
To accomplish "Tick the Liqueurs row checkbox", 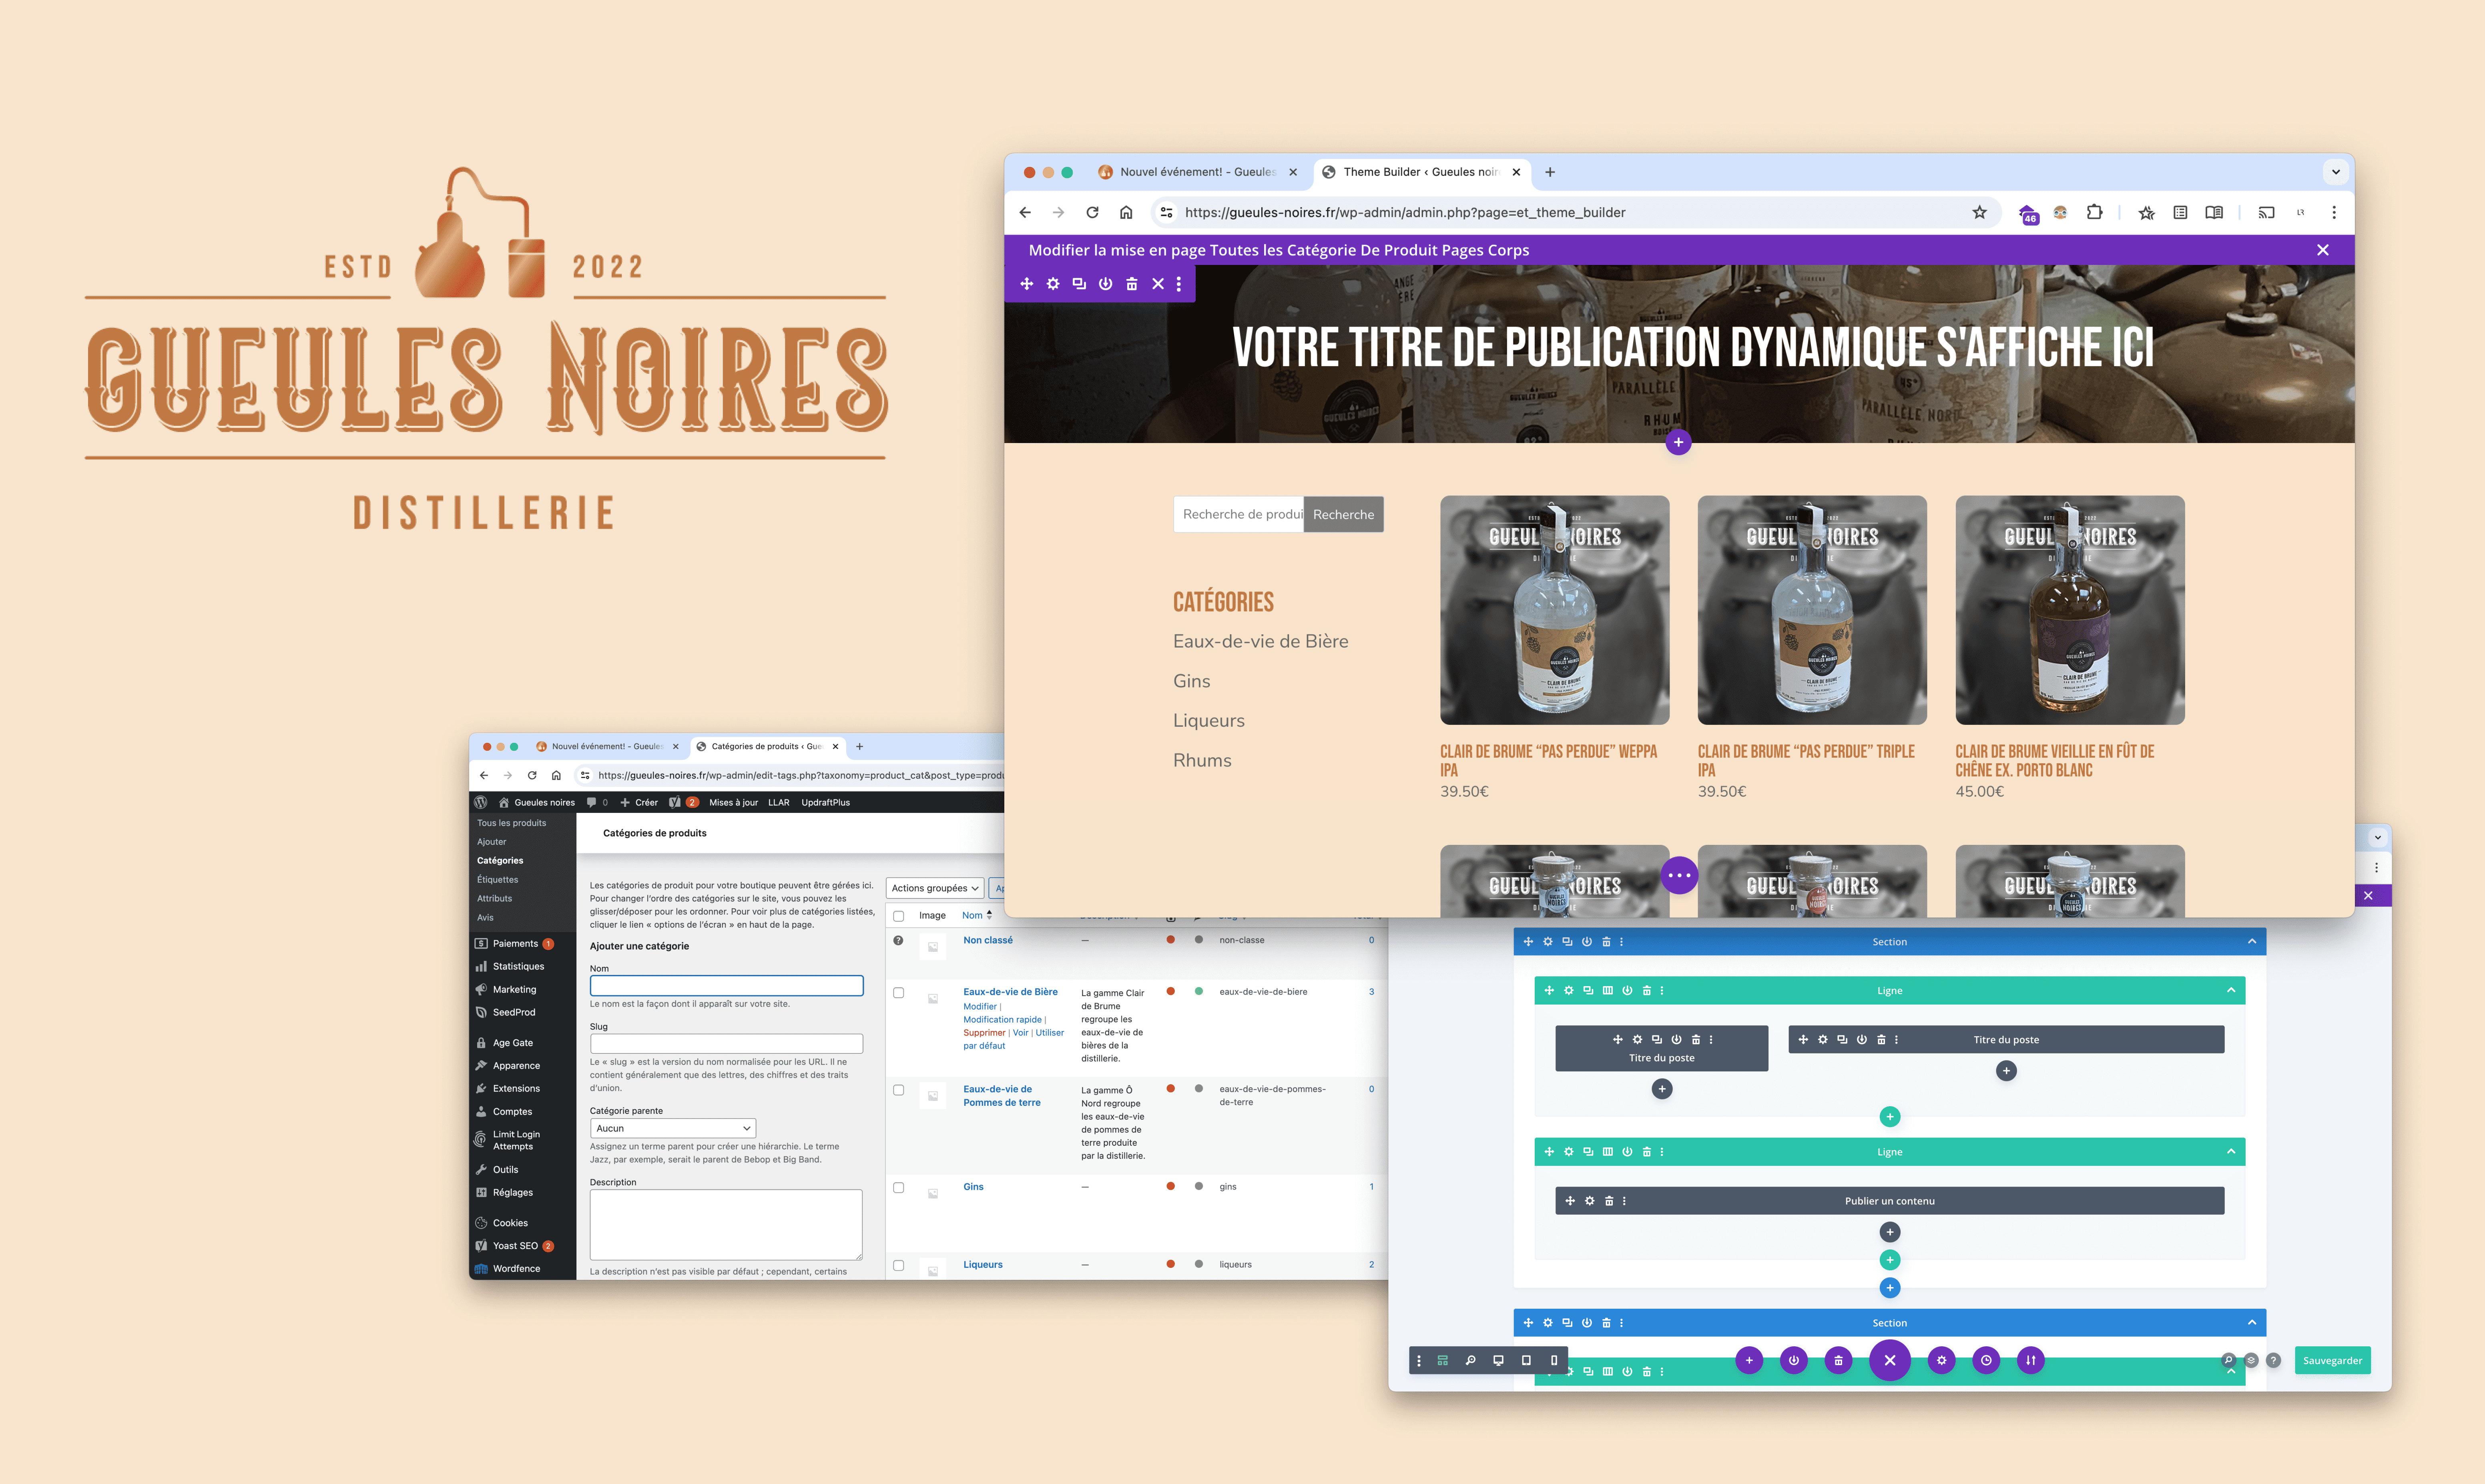I will pyautogui.click(x=898, y=1265).
